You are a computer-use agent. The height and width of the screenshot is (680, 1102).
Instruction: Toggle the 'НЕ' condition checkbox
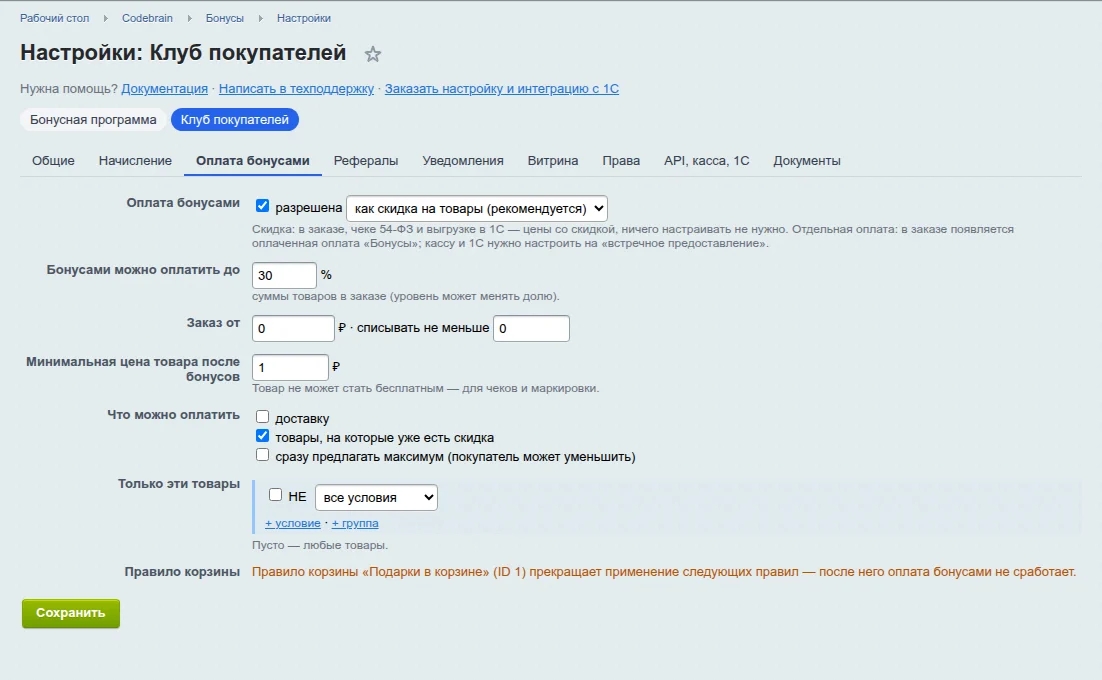point(276,495)
